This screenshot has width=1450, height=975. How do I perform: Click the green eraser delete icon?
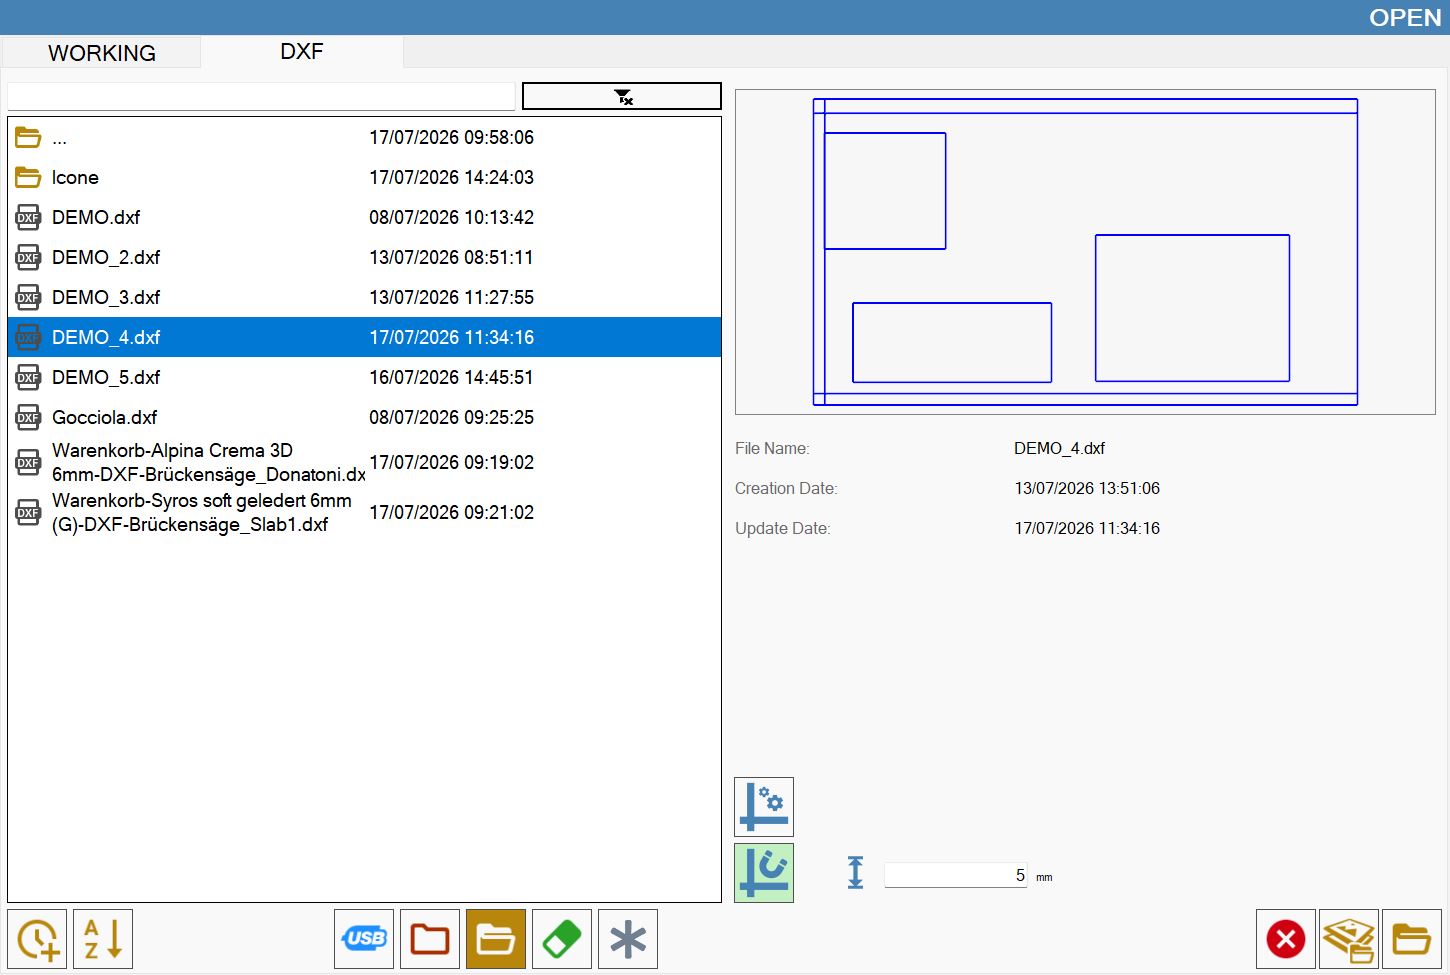click(x=562, y=939)
